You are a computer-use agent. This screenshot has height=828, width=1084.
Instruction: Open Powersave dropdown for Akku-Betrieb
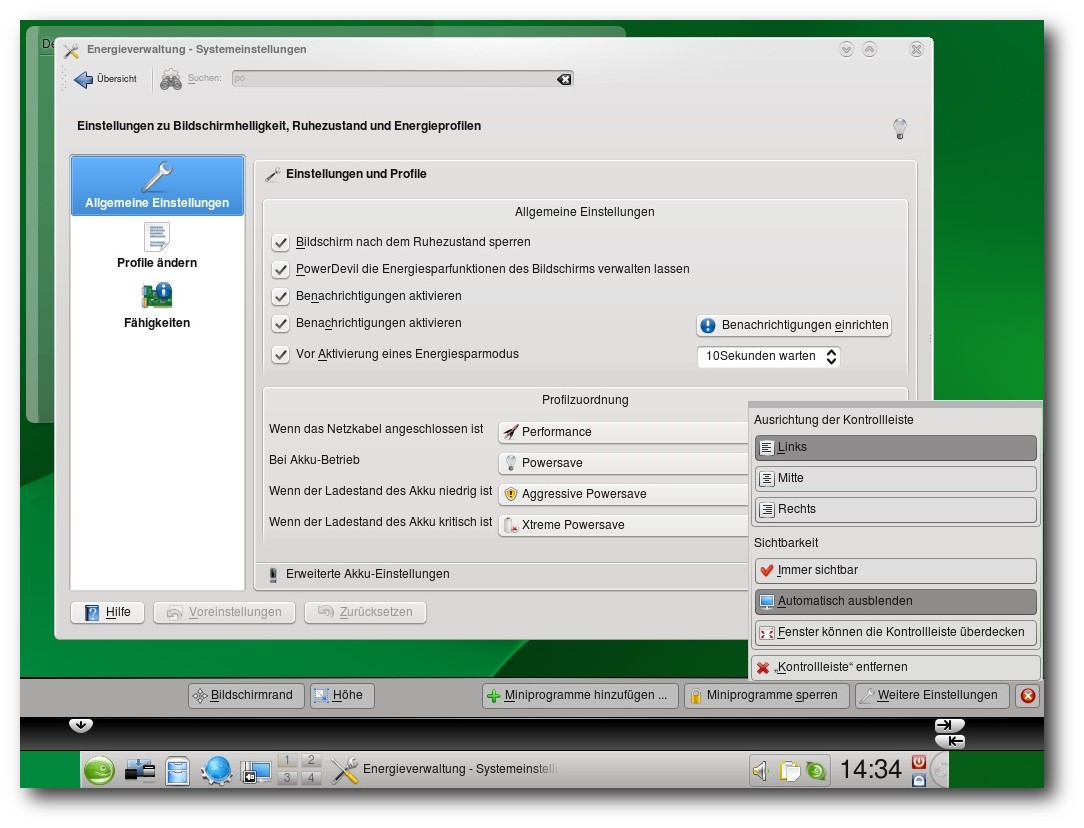623,463
